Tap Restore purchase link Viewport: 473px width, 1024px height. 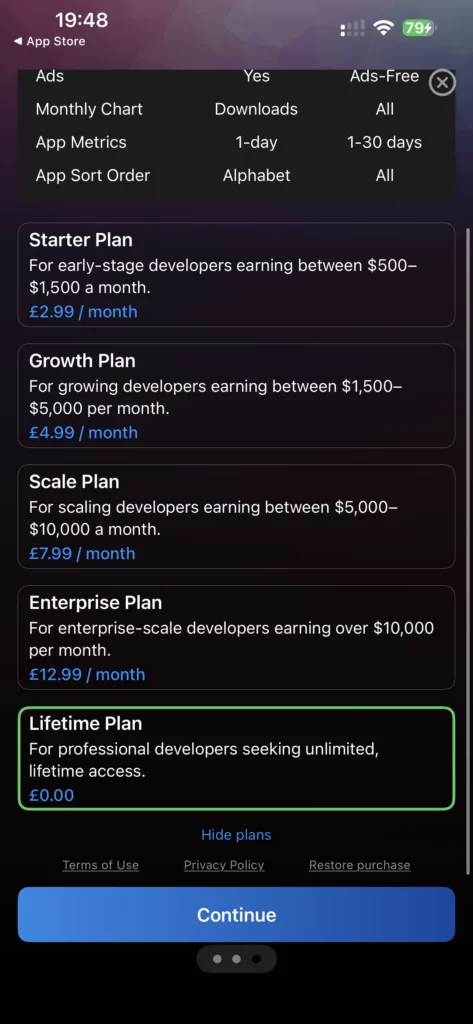point(359,865)
